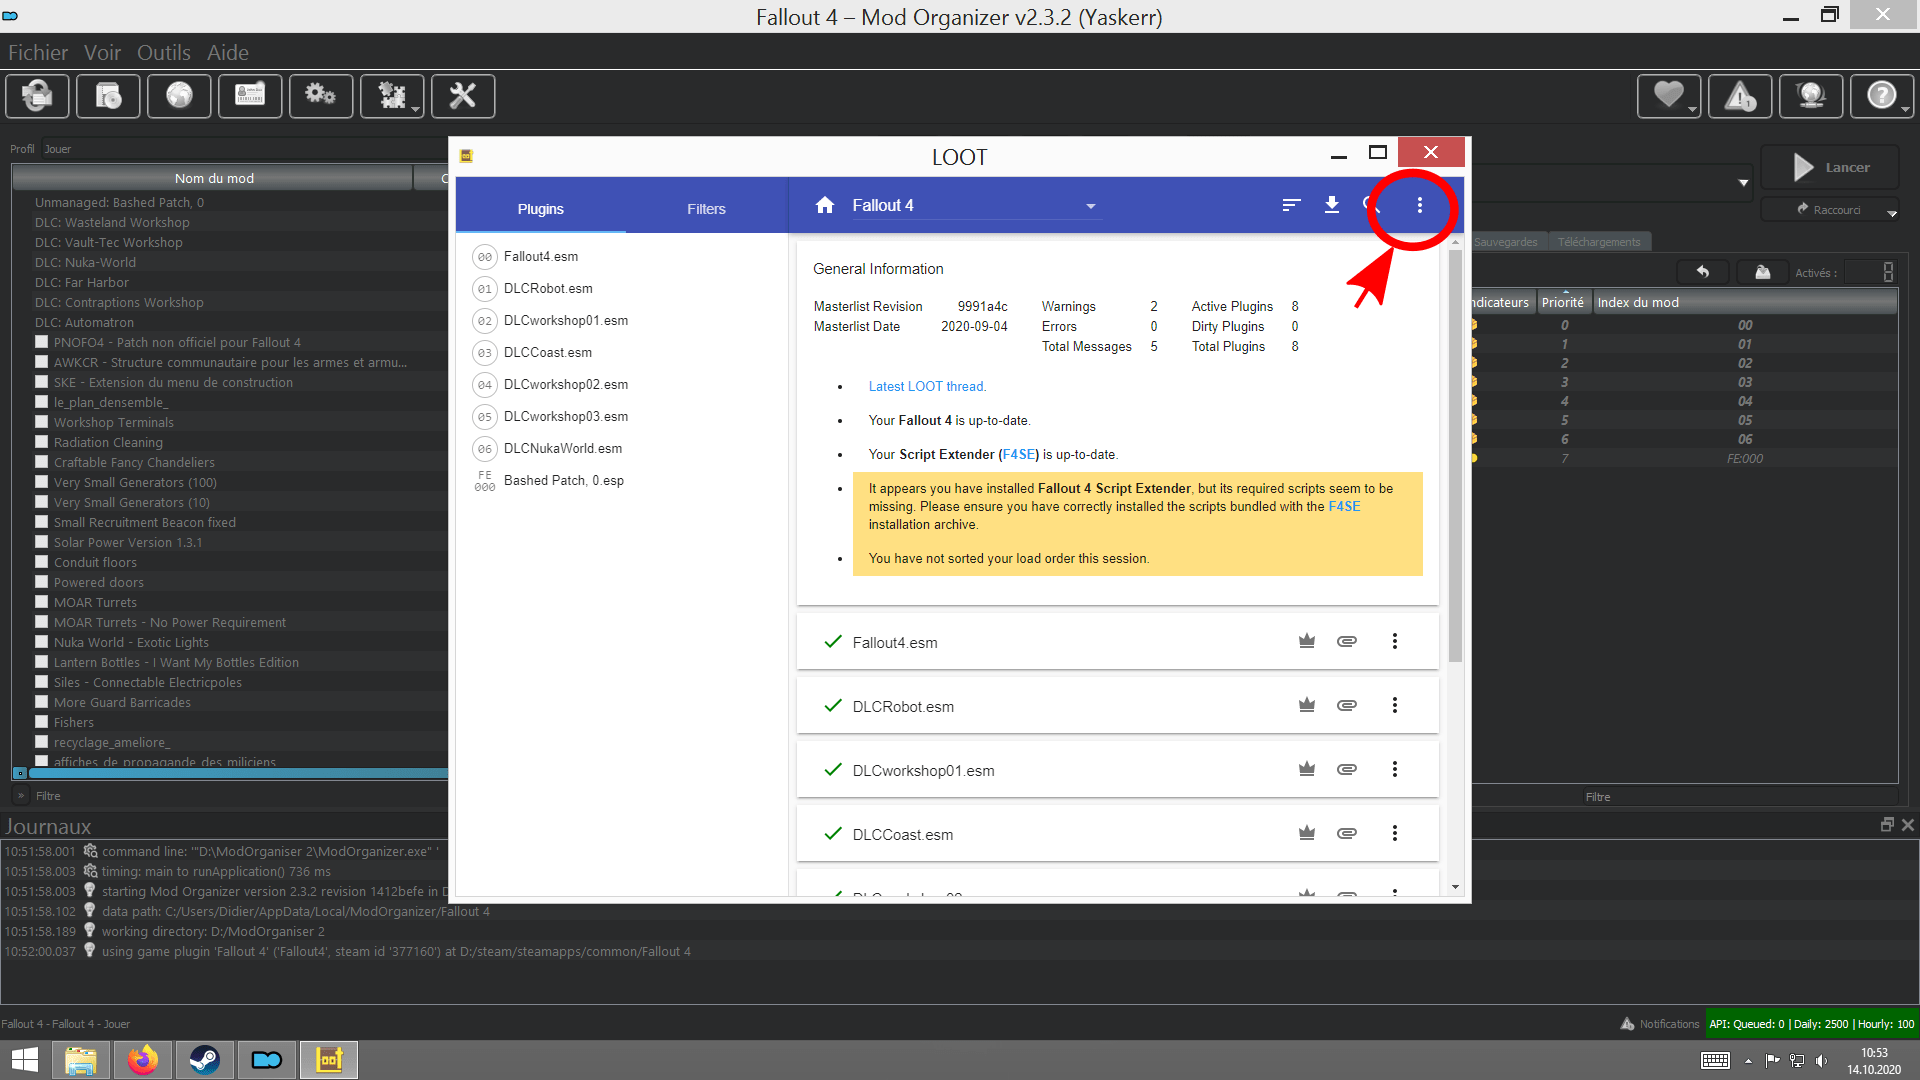
Task: Click the backup restore arrow icon
Action: (x=1702, y=272)
